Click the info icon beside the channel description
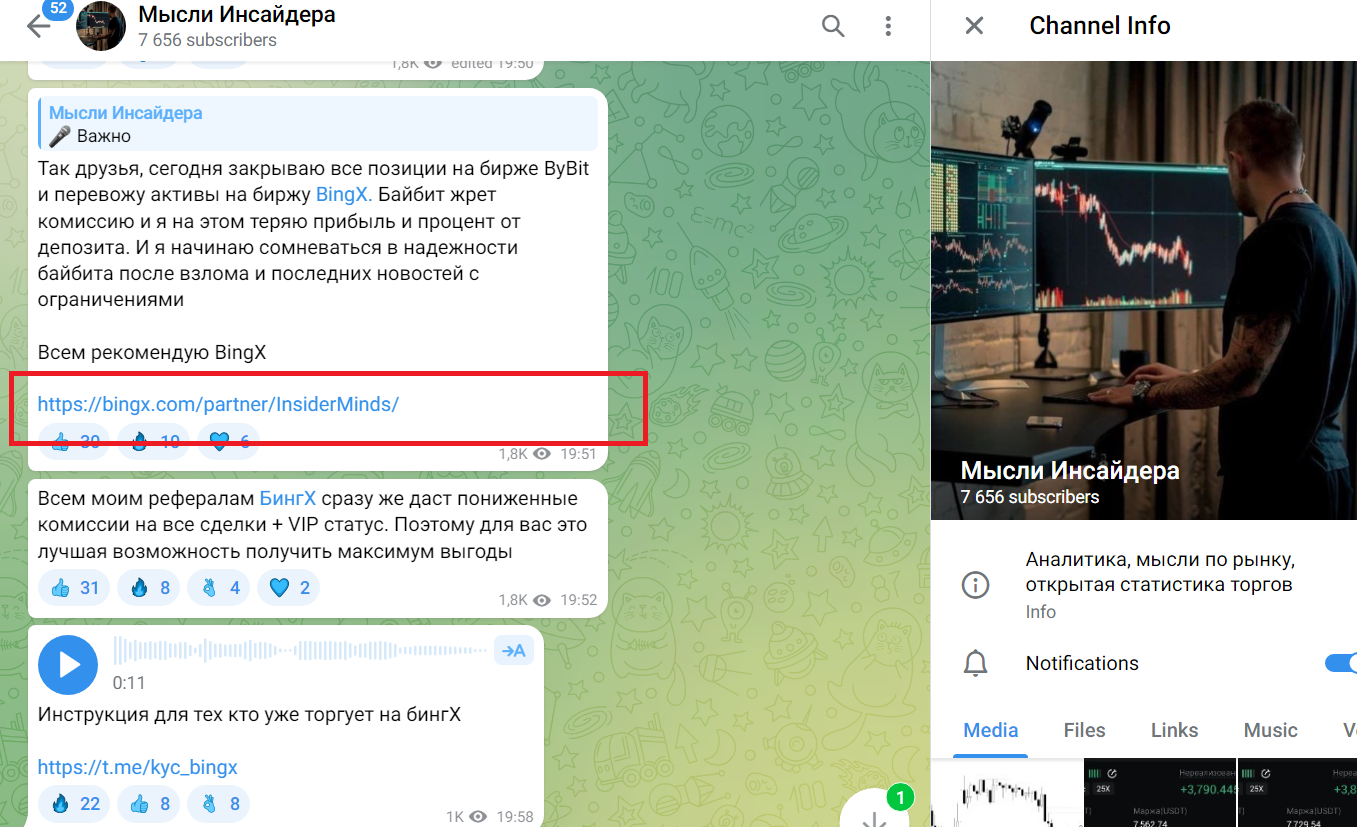1357x827 pixels. (x=975, y=585)
